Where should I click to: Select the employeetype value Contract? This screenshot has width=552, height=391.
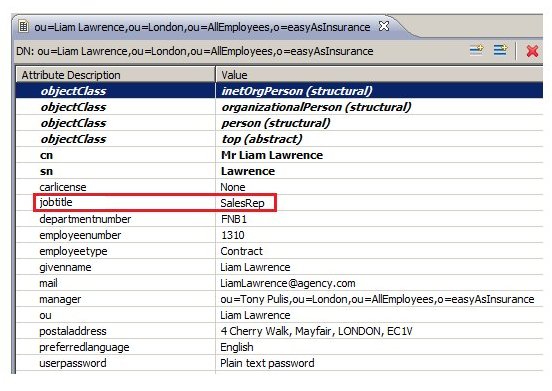click(242, 251)
